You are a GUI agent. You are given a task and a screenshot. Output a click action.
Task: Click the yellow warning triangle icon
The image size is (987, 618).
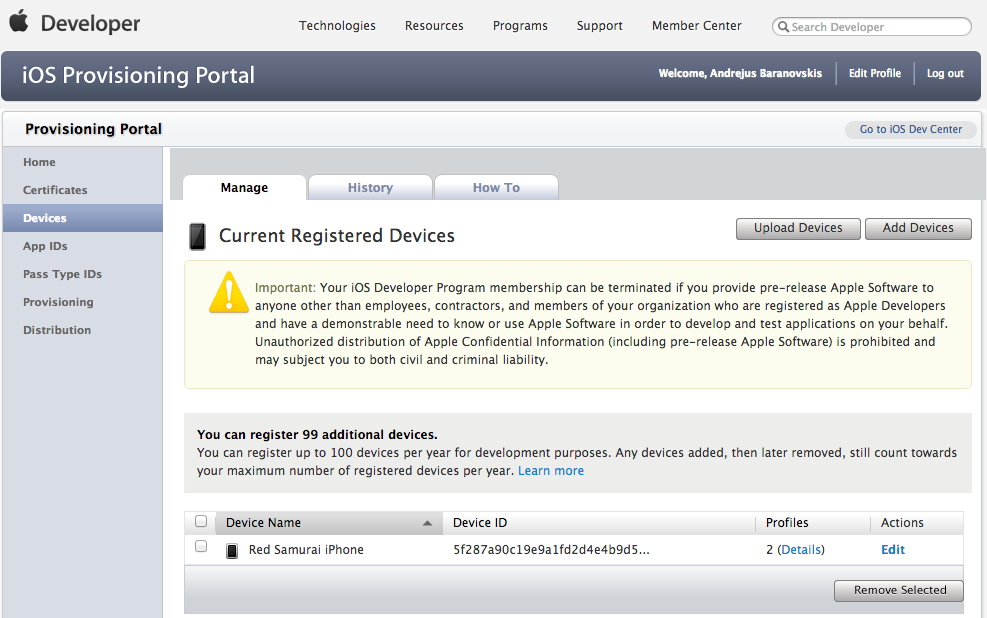click(229, 292)
